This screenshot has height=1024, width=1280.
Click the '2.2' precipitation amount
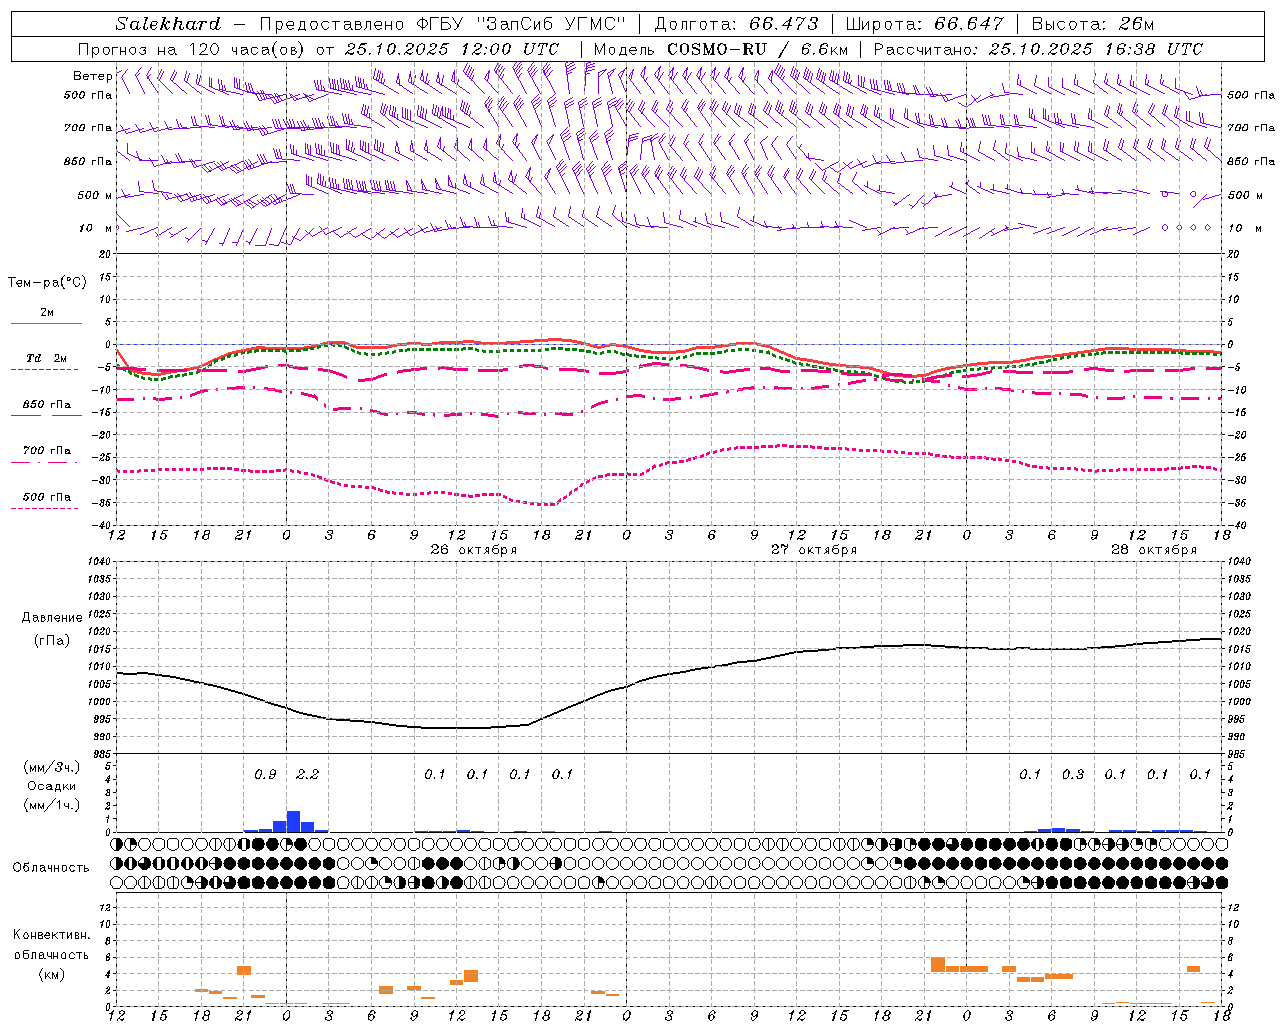pyautogui.click(x=308, y=775)
